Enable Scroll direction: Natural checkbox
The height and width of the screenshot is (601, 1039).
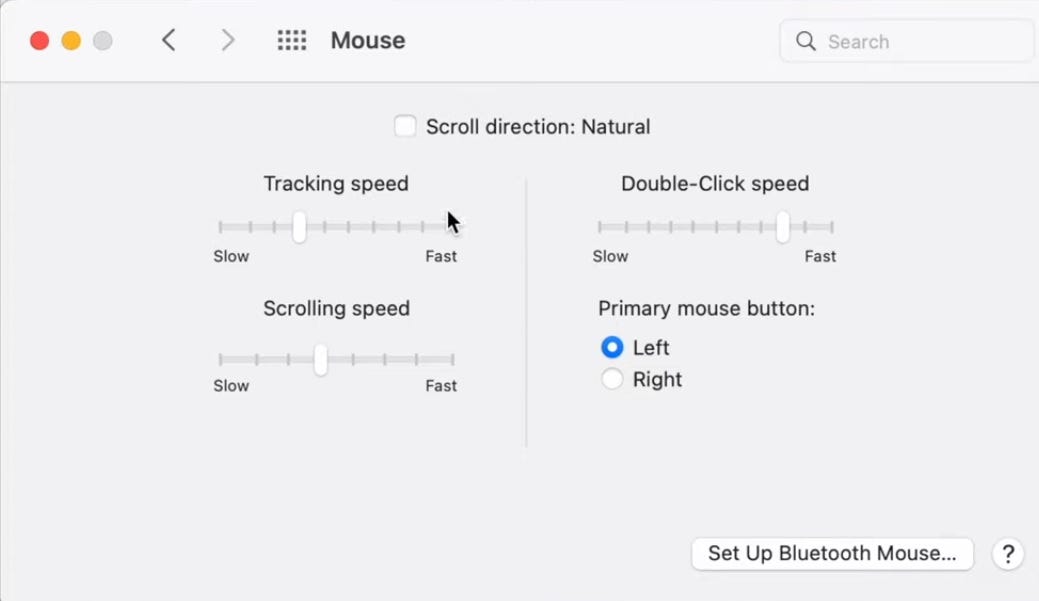405,126
